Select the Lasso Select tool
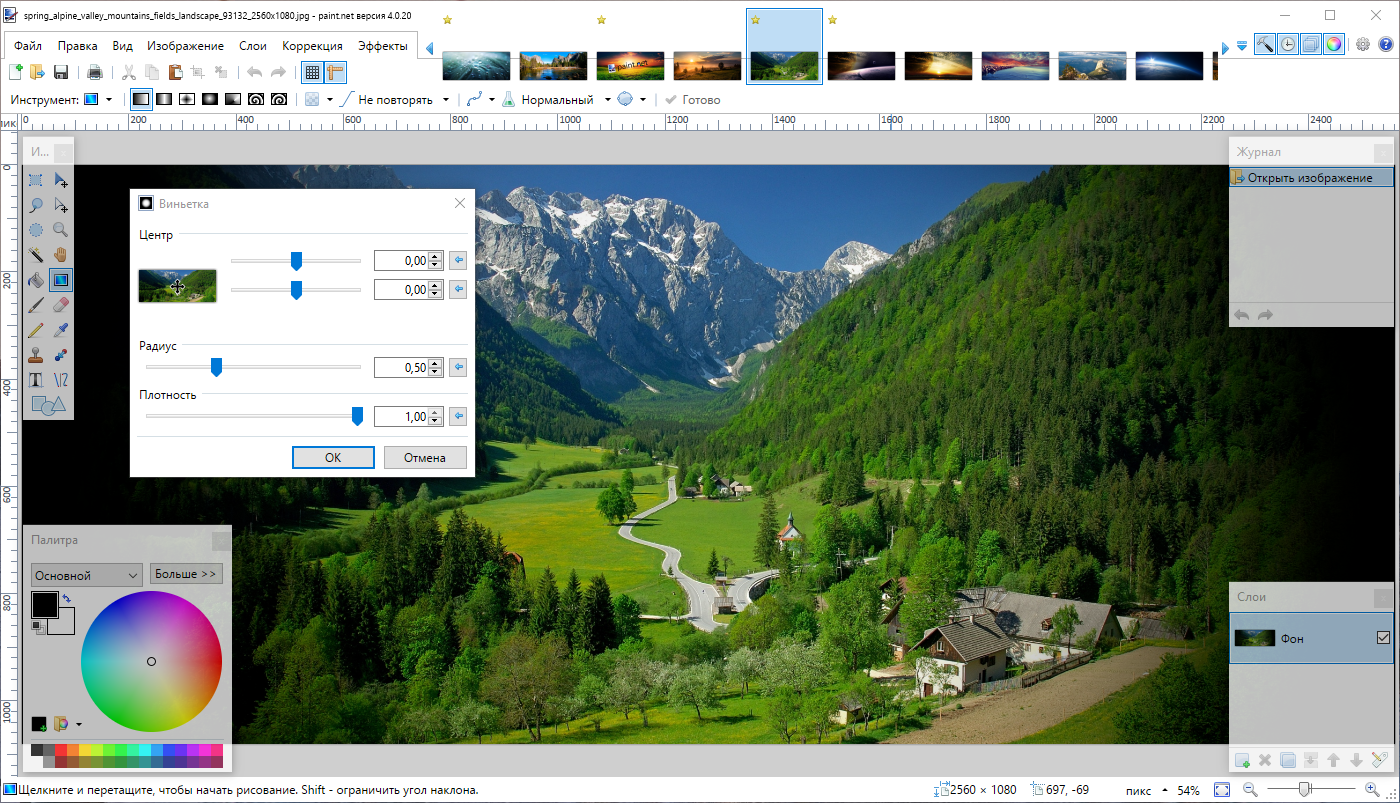The width and height of the screenshot is (1400, 803). coord(36,205)
